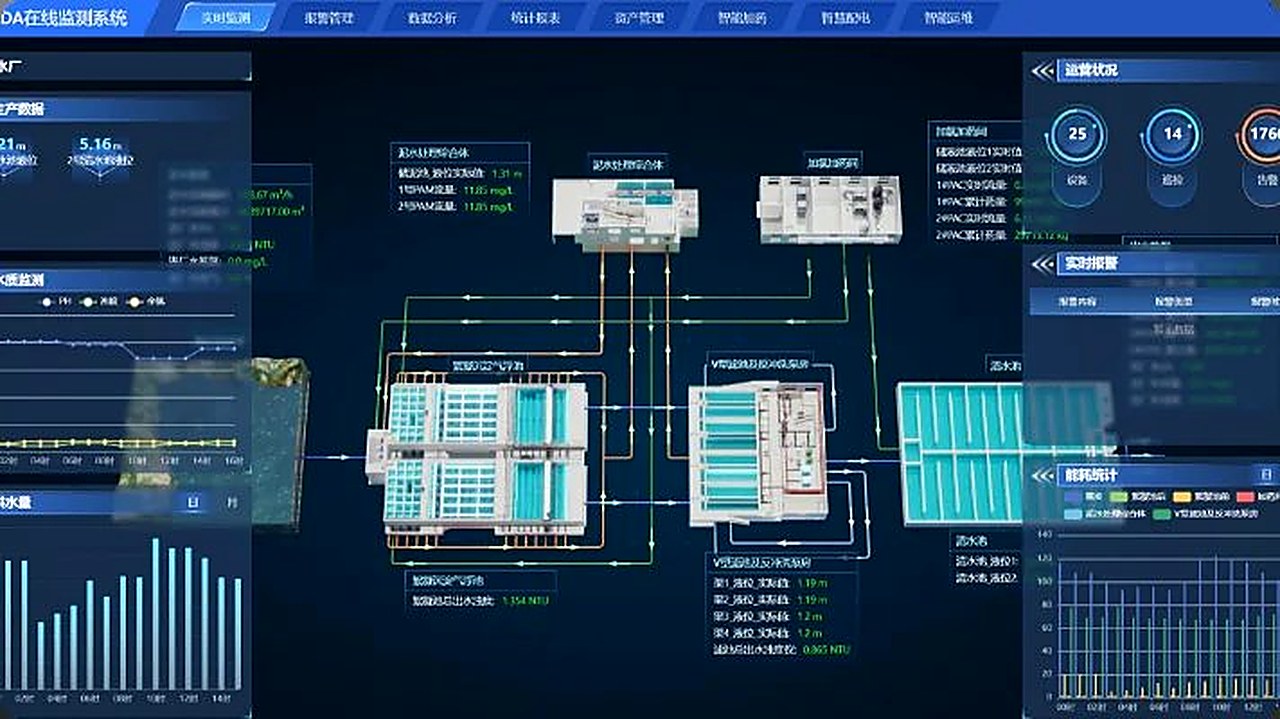Screen dimensions: 1280x719
Task: Toggle 泥水处理综合体 in the energy chart legend
Action: pyautogui.click(x=1104, y=514)
